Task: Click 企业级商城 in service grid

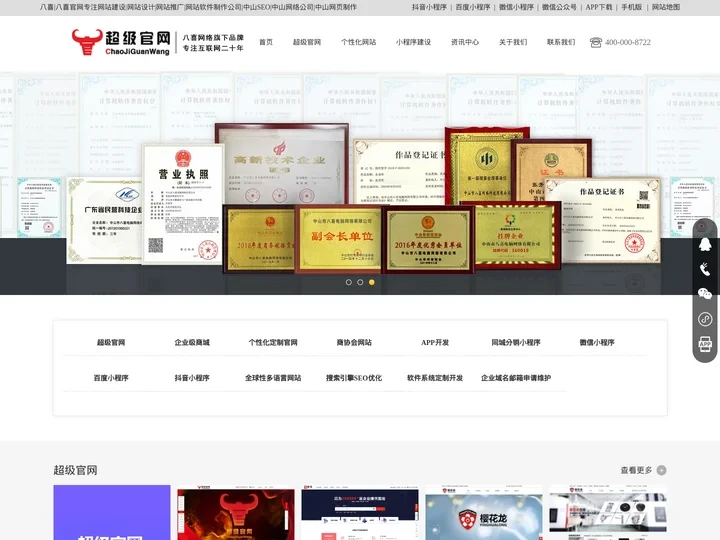Action: tap(192, 342)
